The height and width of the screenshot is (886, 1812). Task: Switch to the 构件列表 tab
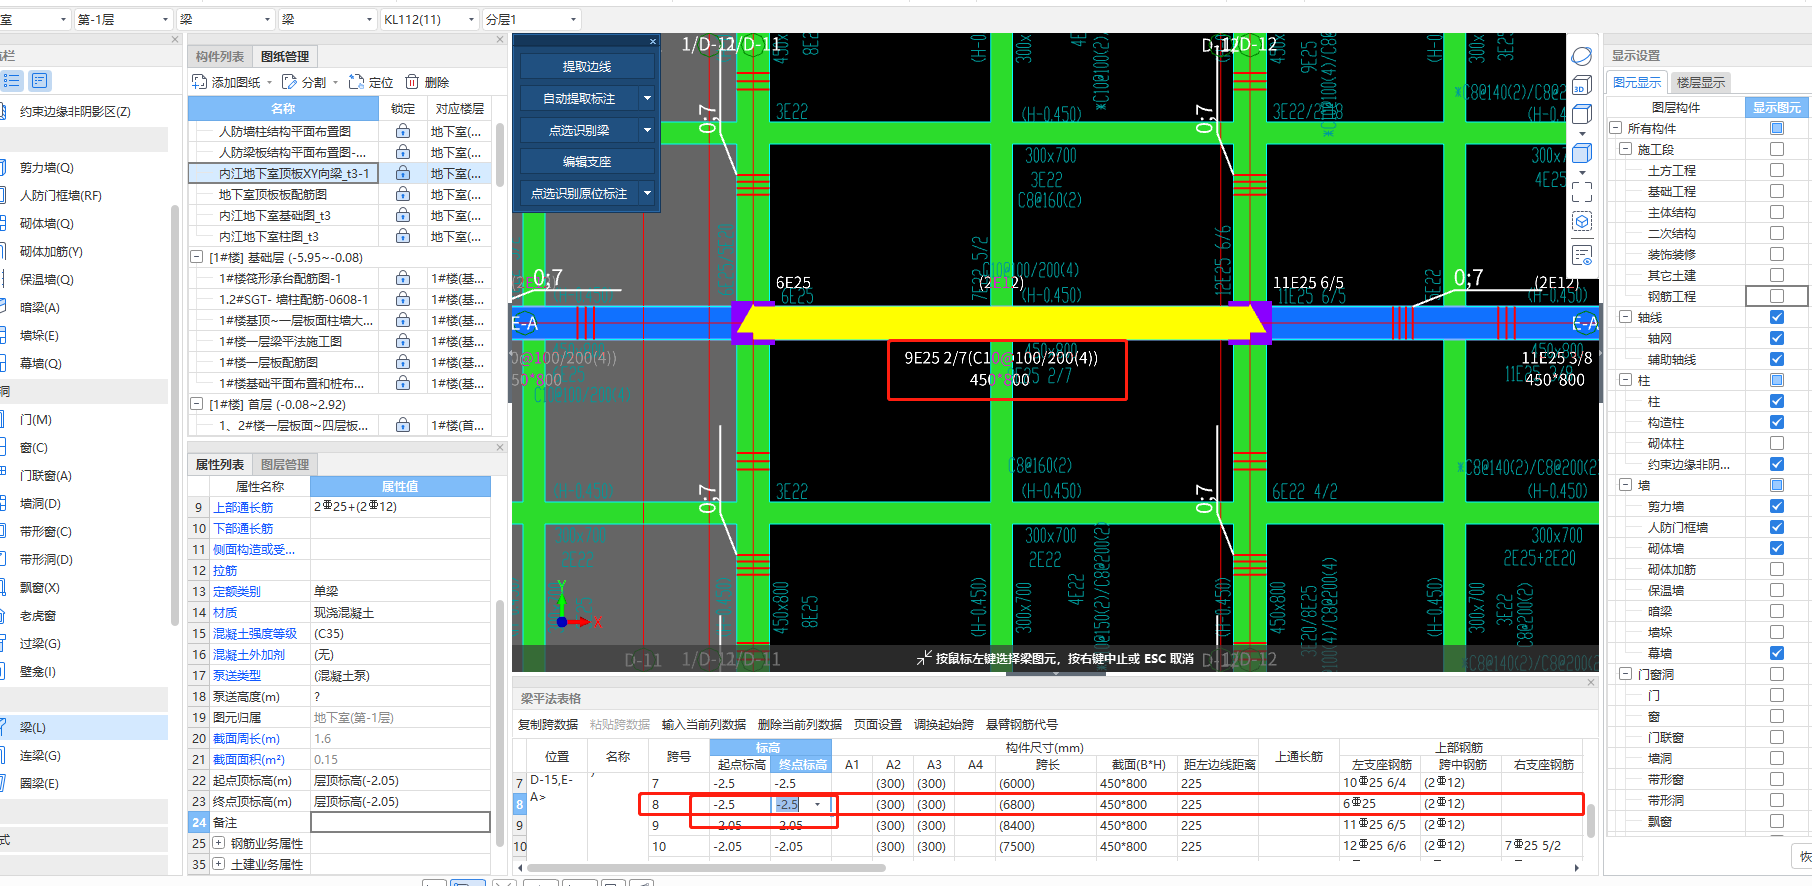pos(220,56)
